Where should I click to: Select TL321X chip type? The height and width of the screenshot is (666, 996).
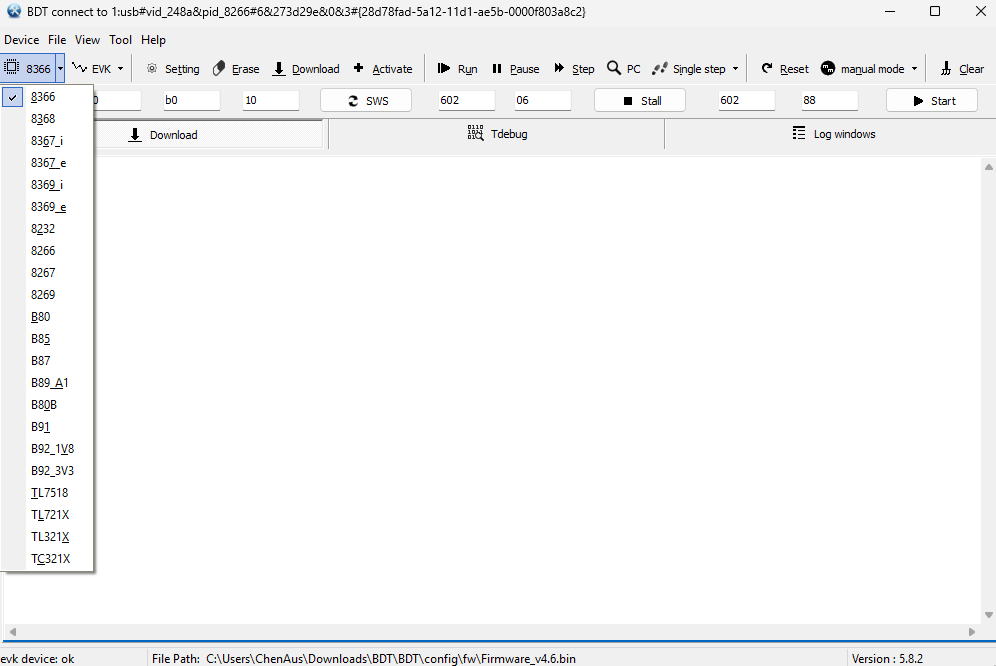pyautogui.click(x=50, y=537)
